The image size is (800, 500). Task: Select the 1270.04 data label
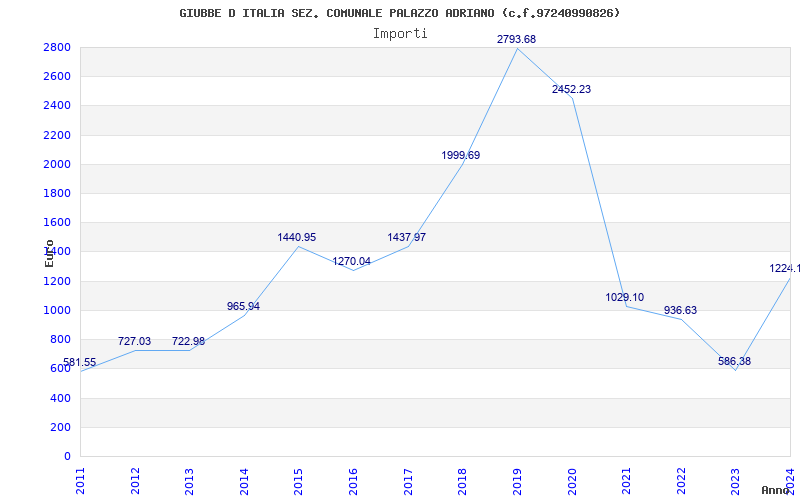point(352,261)
